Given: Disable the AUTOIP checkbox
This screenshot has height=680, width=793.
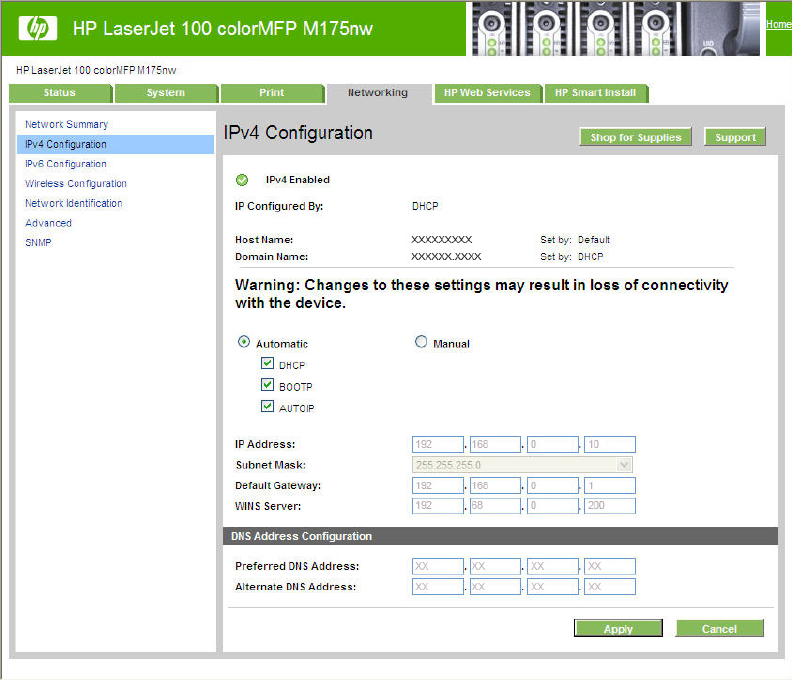Looking at the screenshot, I should (x=267, y=407).
